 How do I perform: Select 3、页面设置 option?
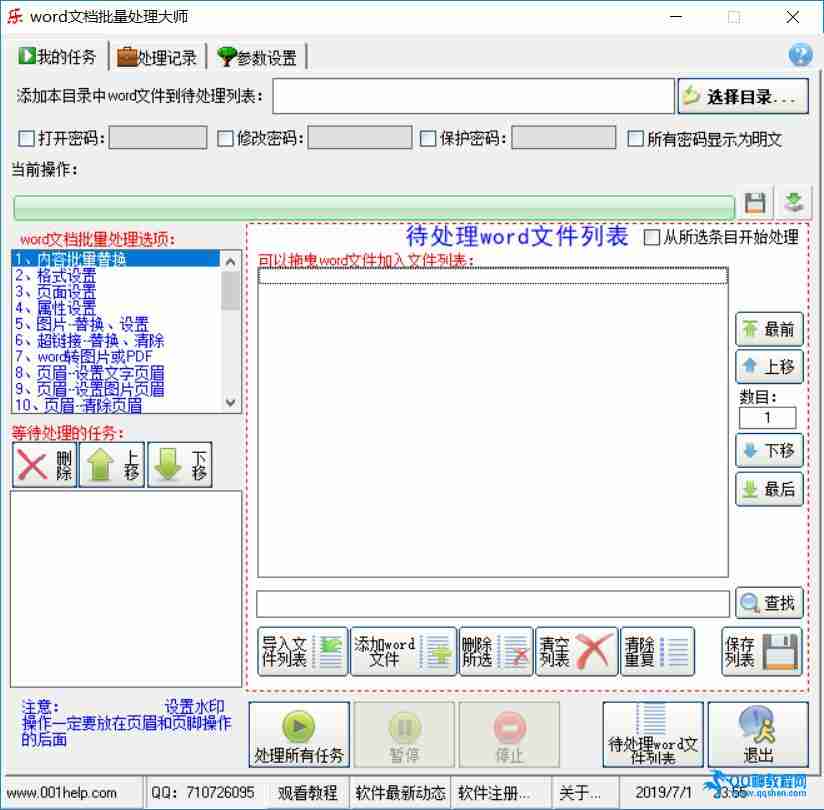(x=115, y=291)
